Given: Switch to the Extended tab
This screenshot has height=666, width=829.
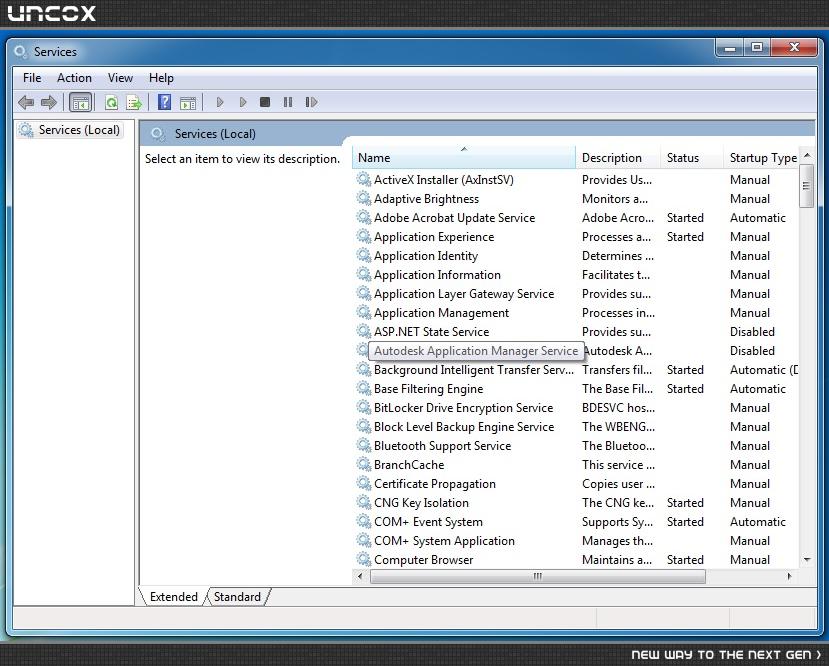Looking at the screenshot, I should 173,597.
